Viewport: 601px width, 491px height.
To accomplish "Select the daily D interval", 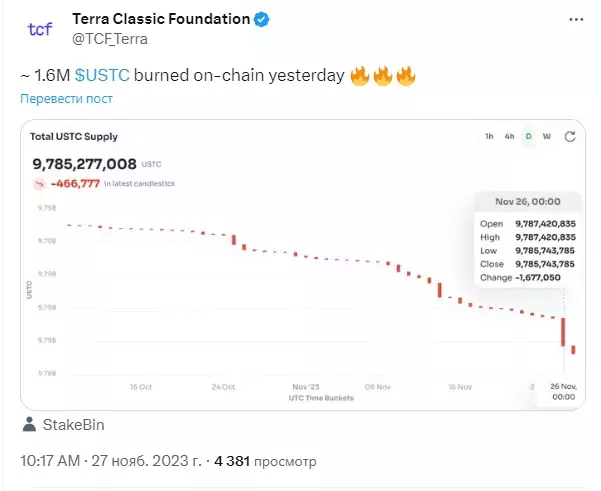I will click(529, 136).
